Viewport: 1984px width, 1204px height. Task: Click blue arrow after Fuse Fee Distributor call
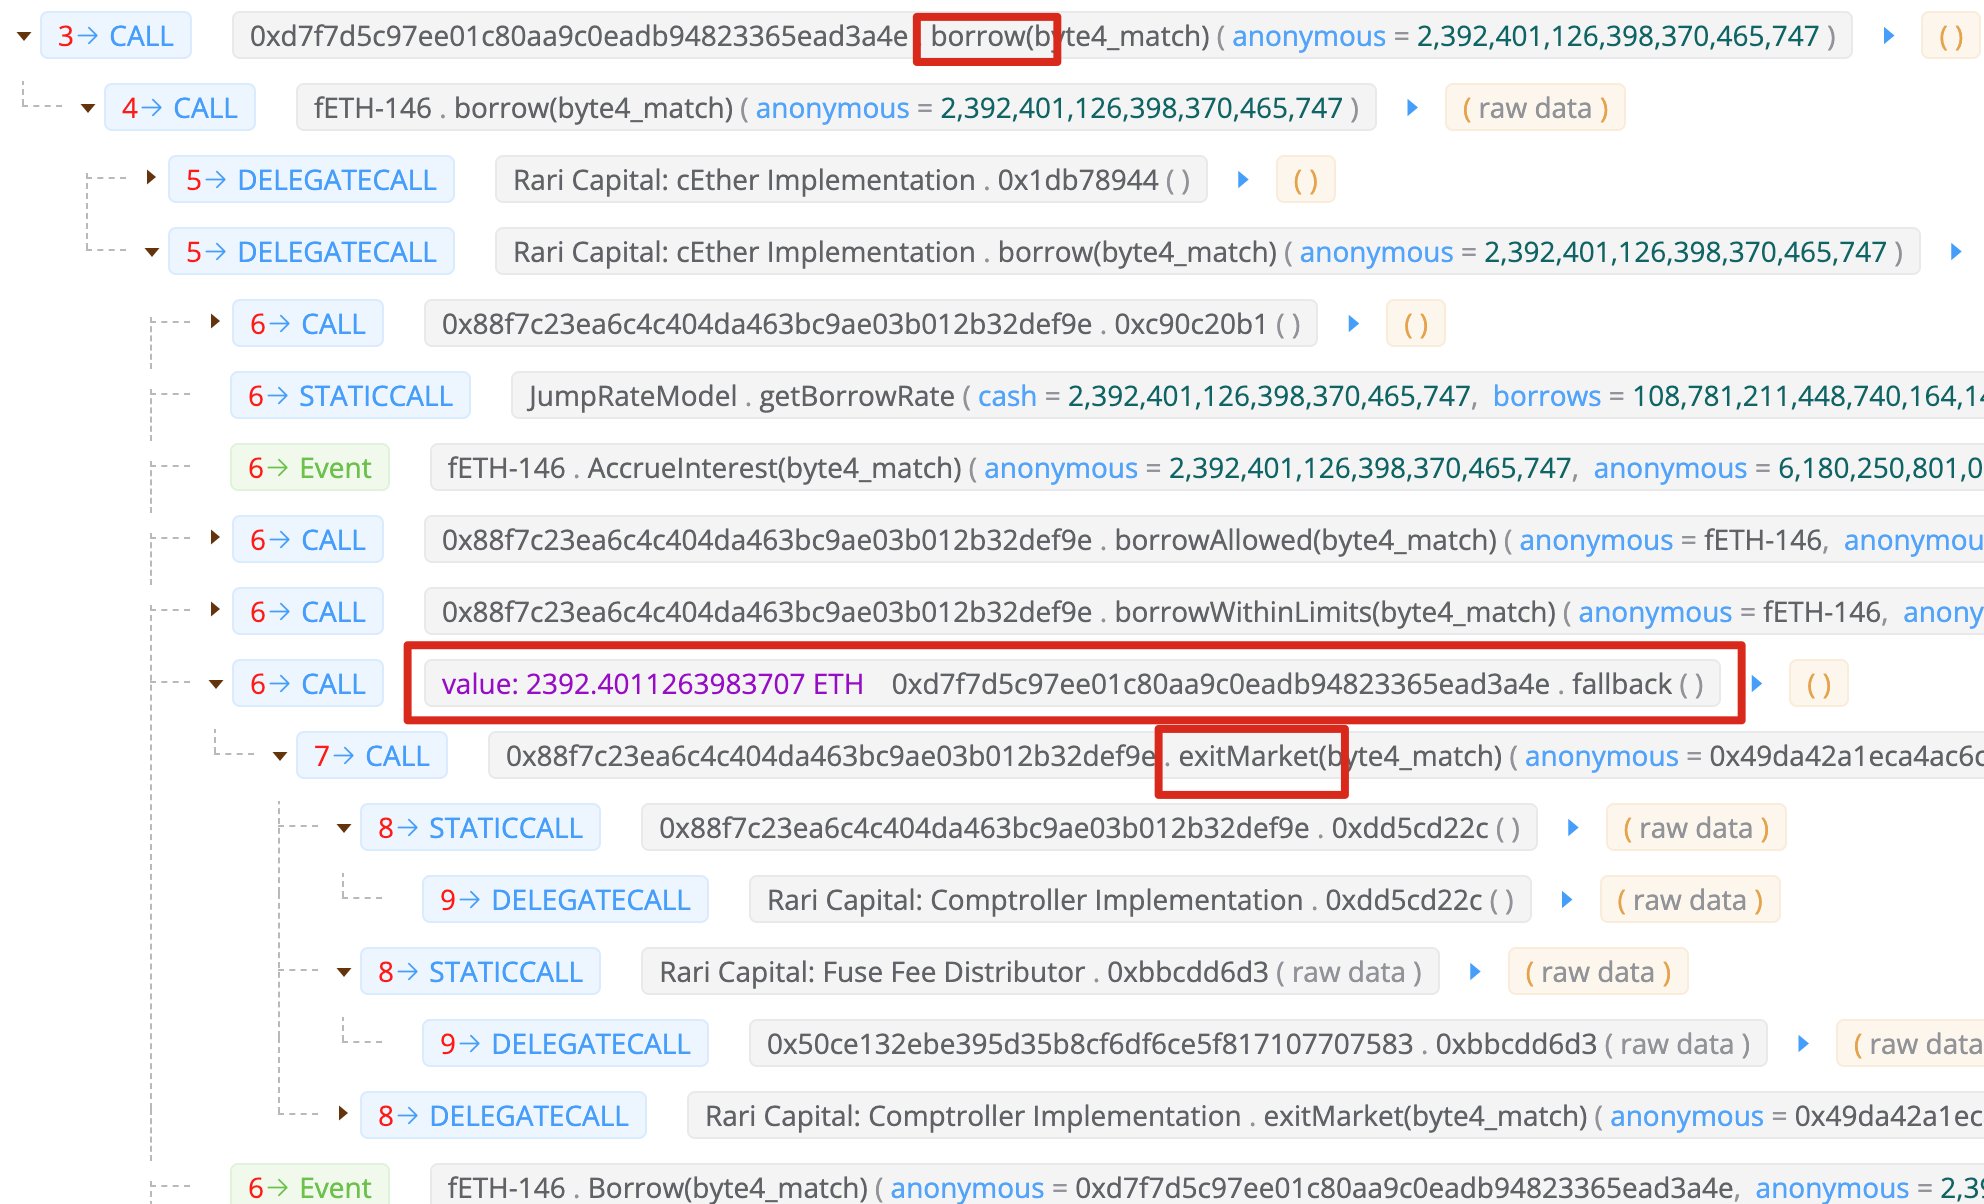coord(1475,972)
